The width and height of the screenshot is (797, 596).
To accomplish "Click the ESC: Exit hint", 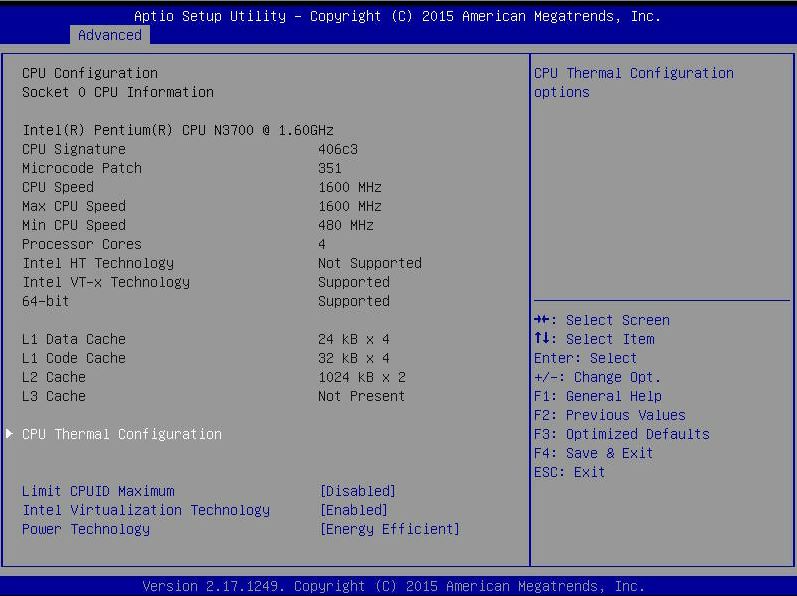I will pyautogui.click(x=570, y=472).
